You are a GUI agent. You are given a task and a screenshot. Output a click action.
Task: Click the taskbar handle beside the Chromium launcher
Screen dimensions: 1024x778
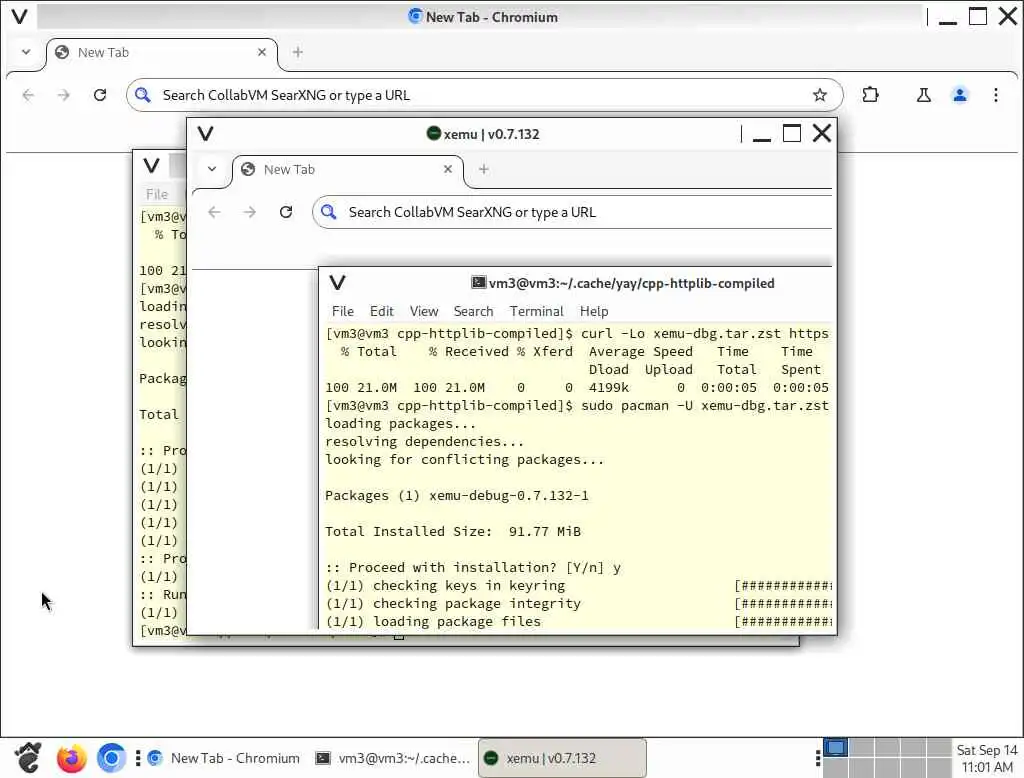pos(138,758)
